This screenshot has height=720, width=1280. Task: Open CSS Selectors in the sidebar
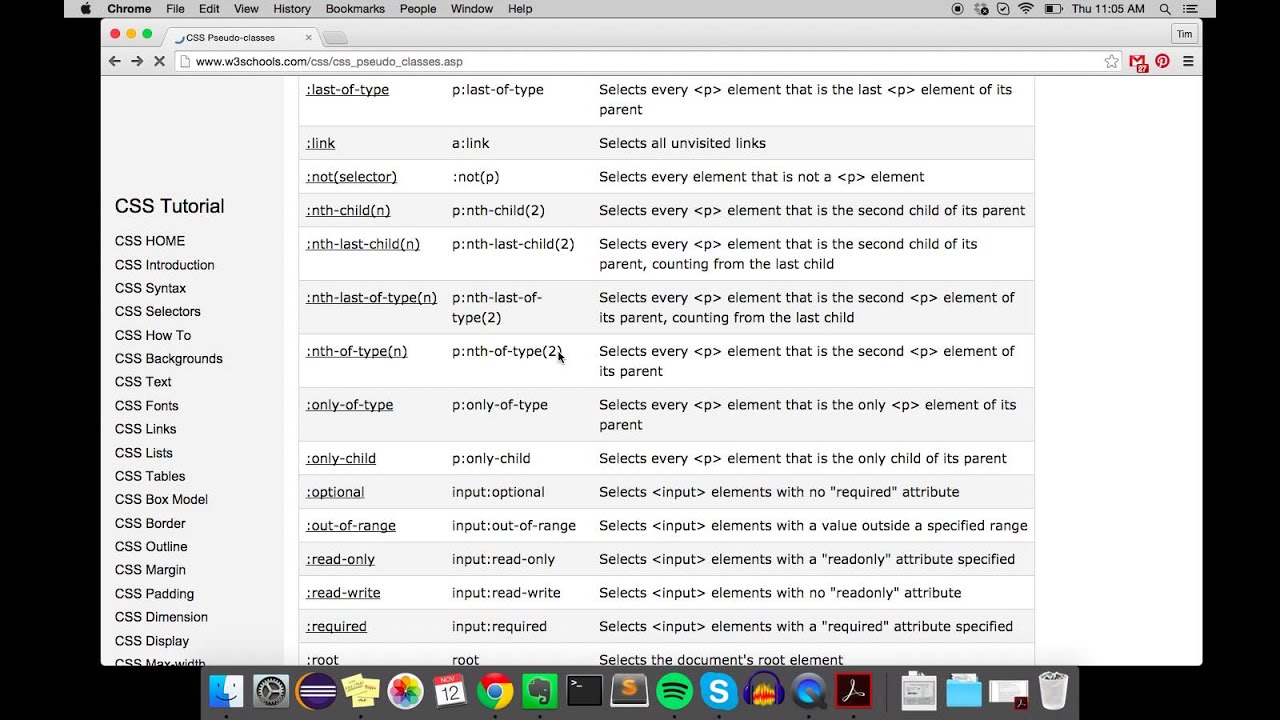coord(158,312)
